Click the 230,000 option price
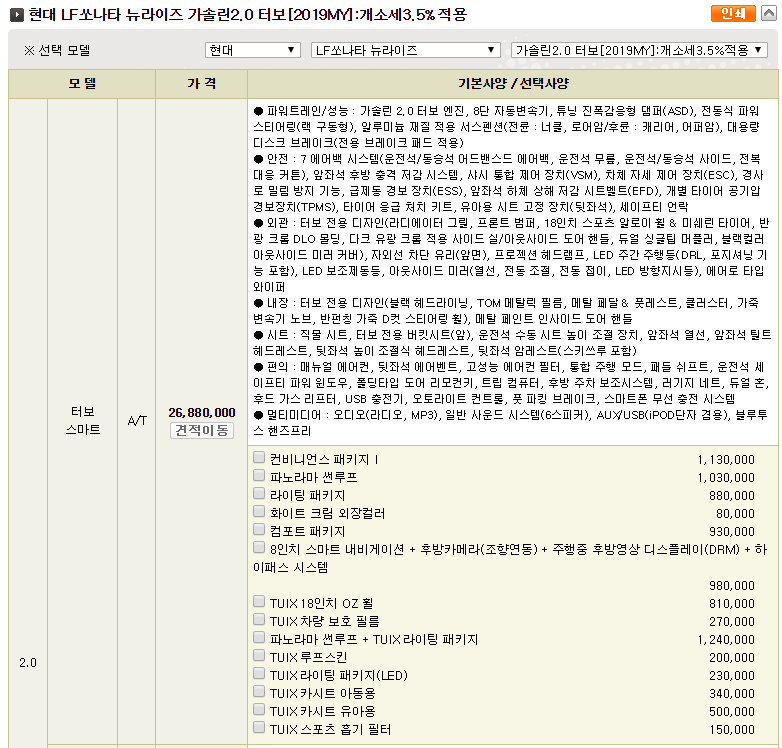 coord(732,675)
